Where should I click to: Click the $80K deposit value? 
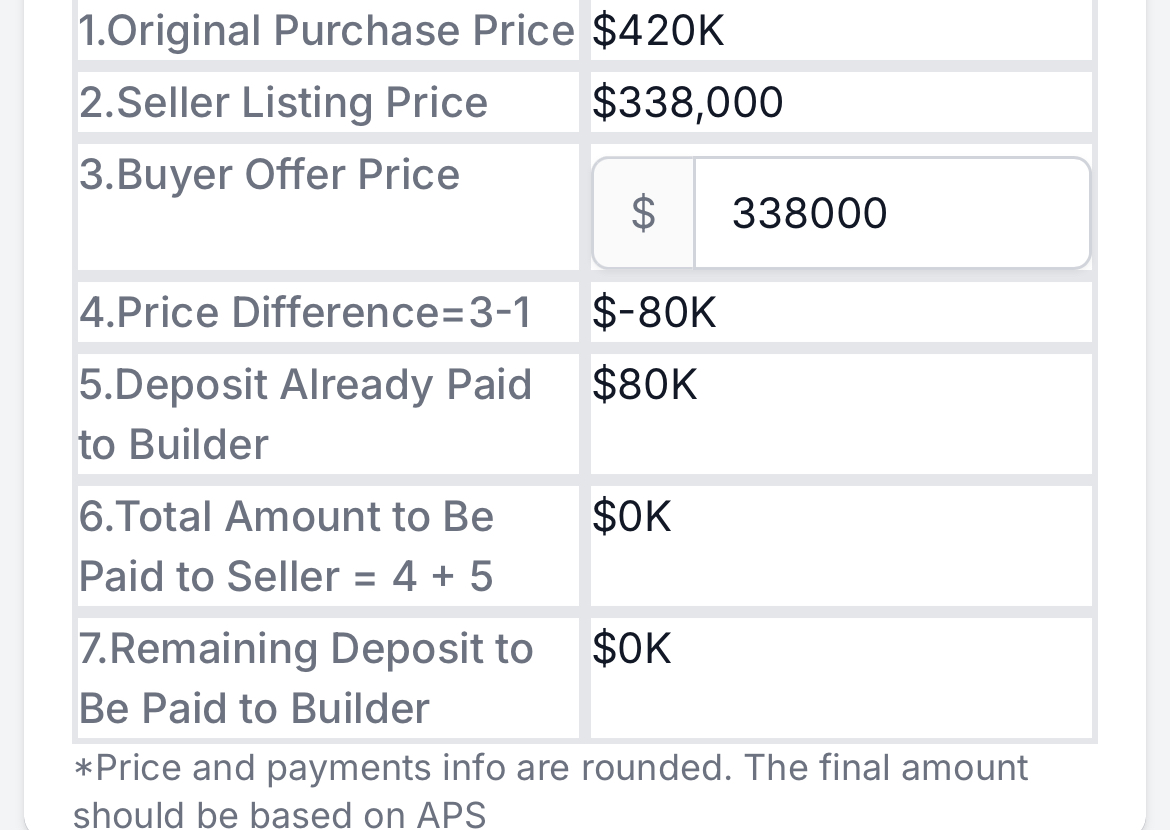click(x=645, y=384)
